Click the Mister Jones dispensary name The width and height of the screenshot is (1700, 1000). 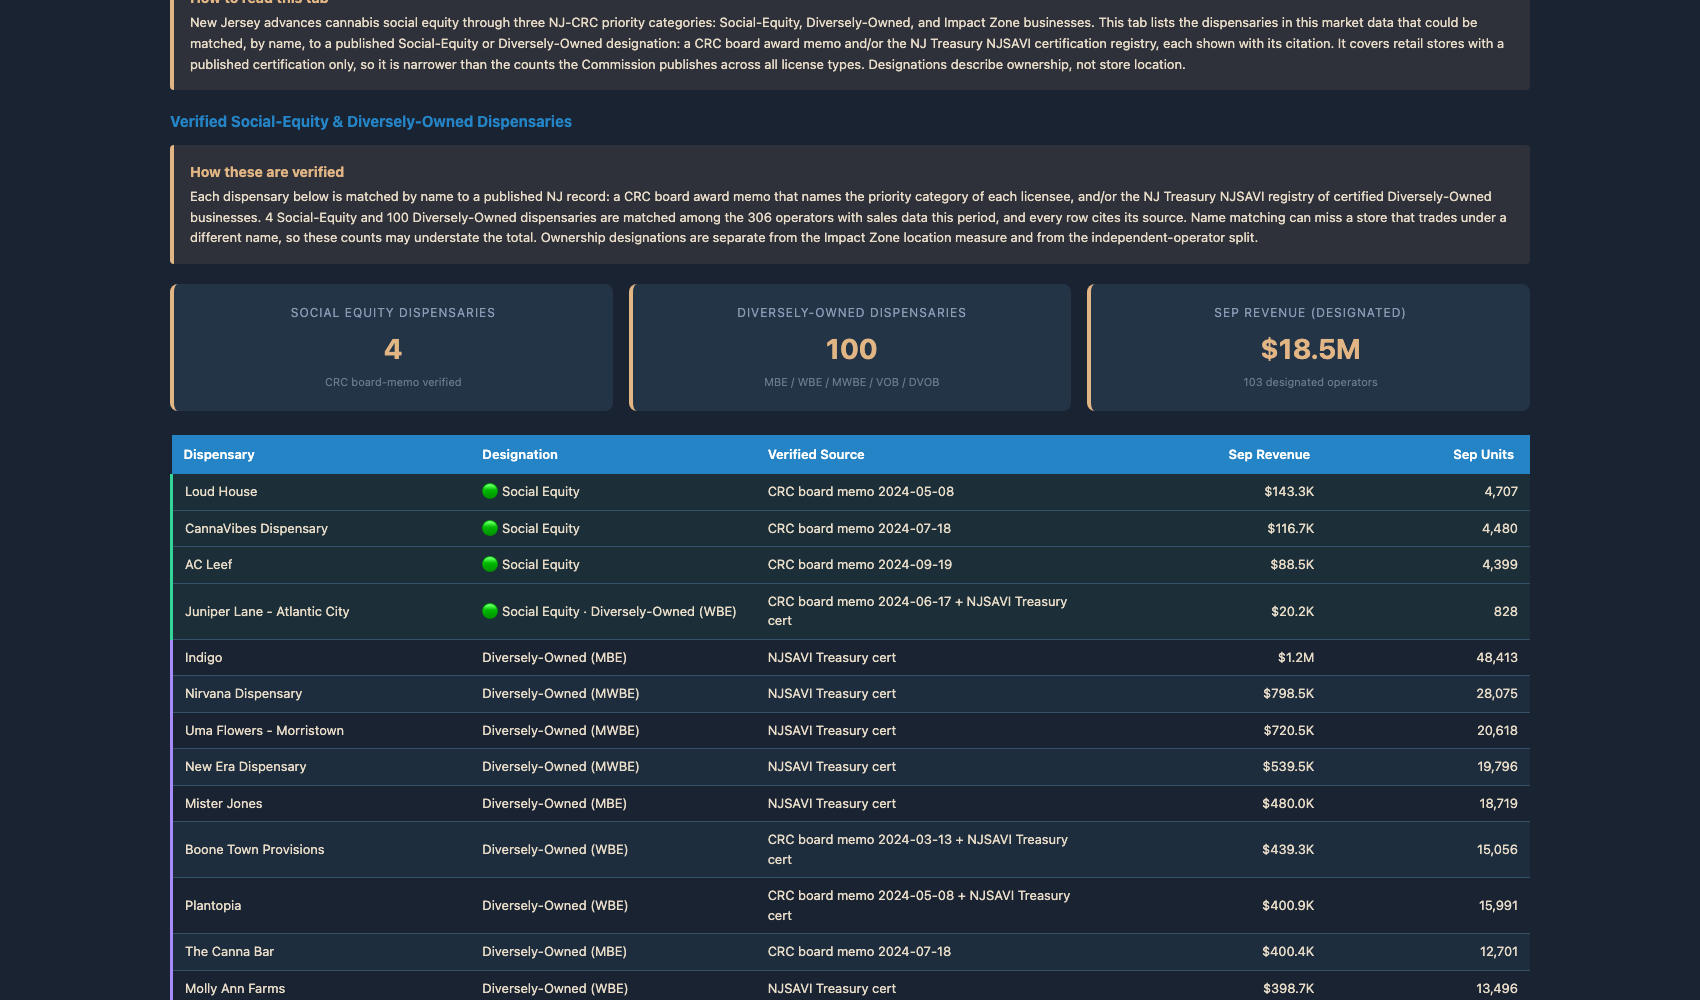click(x=223, y=803)
